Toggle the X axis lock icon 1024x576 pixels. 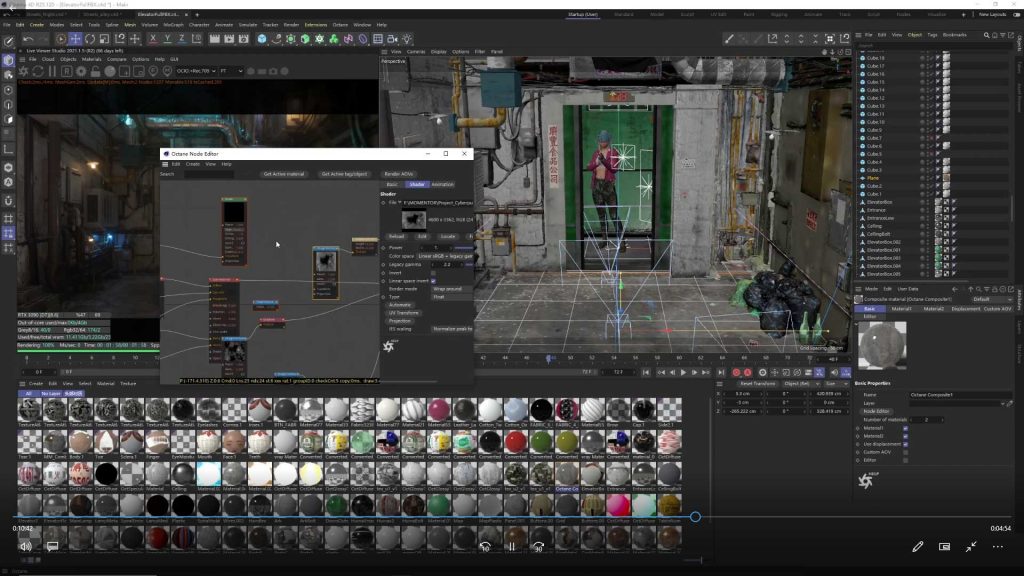[x=152, y=39]
